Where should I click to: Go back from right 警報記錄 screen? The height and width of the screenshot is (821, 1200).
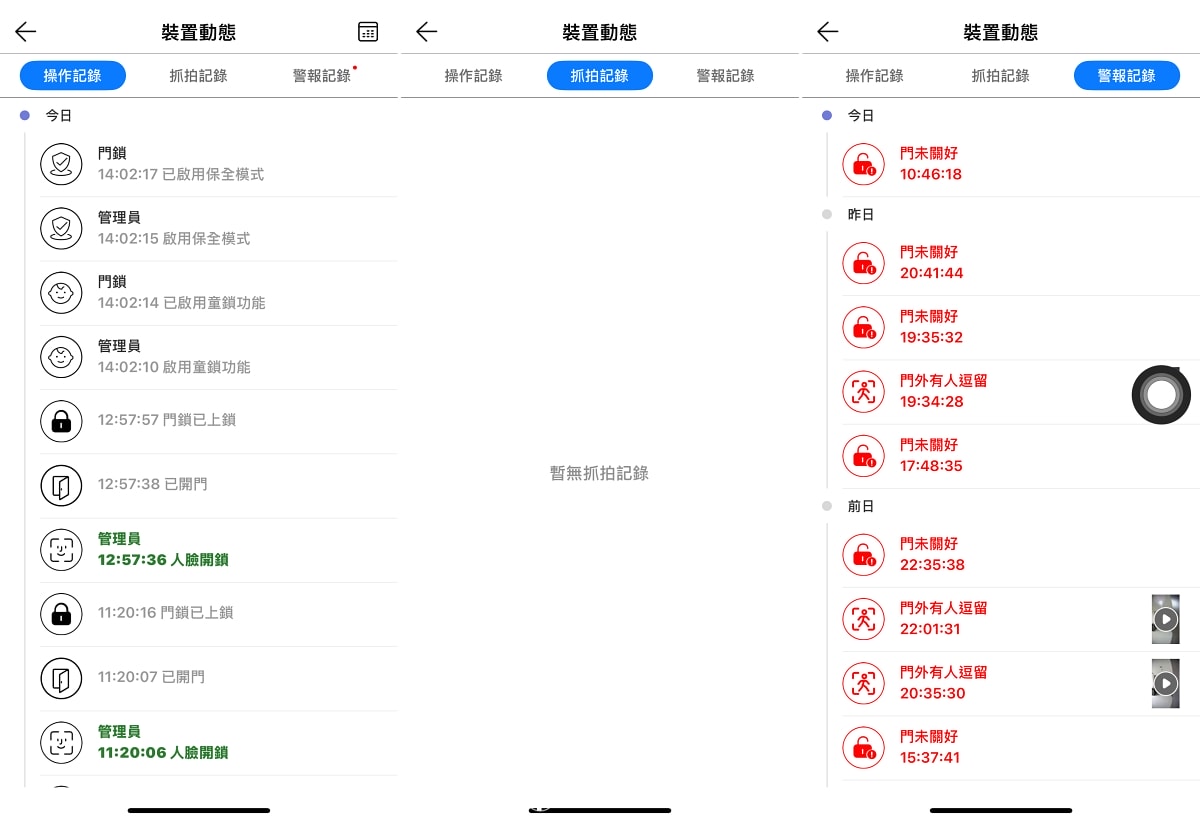coord(828,32)
